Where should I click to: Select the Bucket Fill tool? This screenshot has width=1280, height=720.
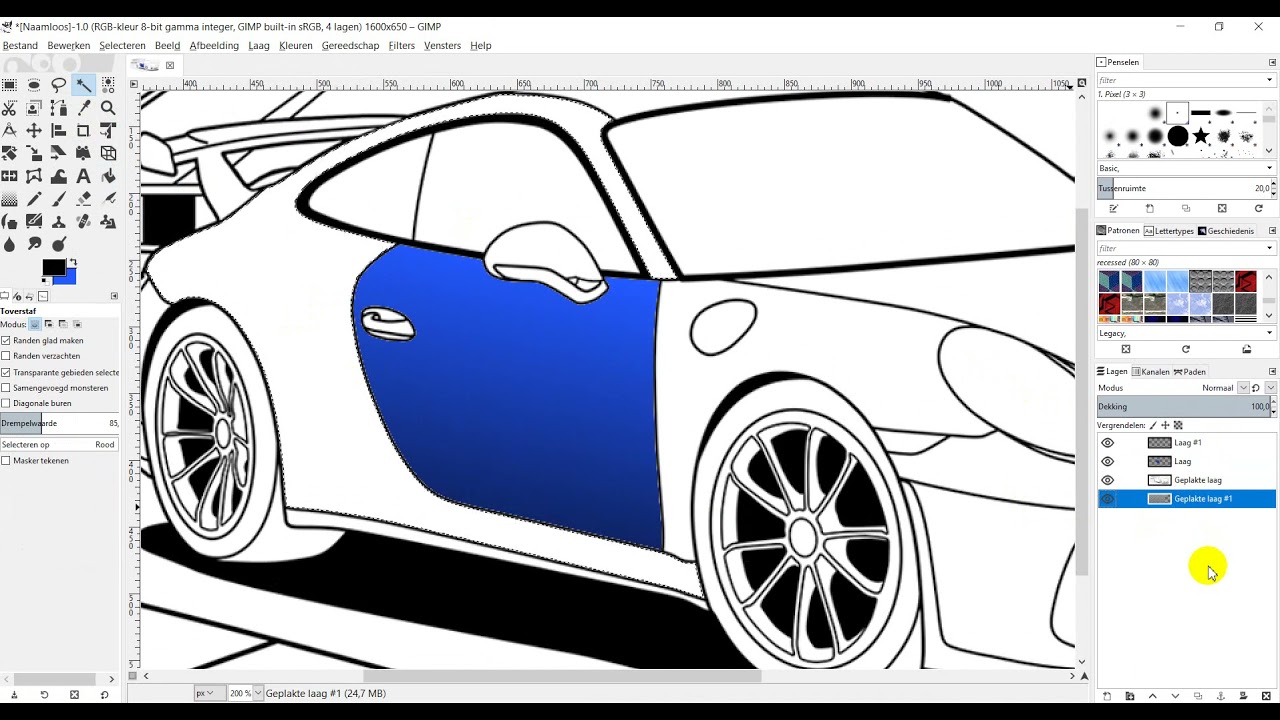click(x=108, y=176)
